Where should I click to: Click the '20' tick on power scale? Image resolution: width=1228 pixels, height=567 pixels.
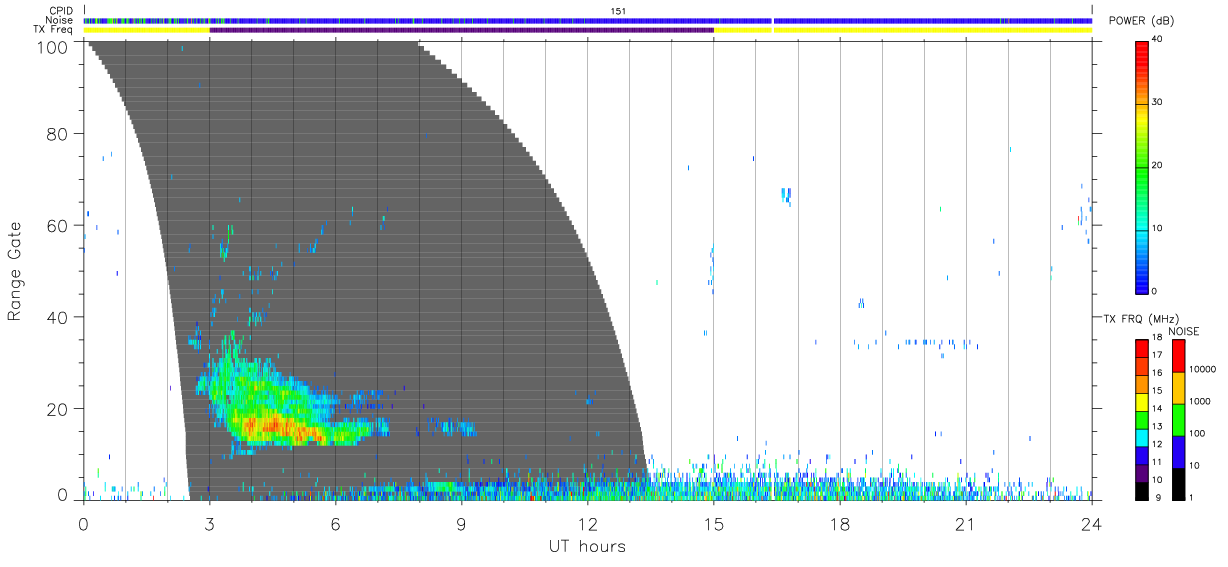(1159, 165)
